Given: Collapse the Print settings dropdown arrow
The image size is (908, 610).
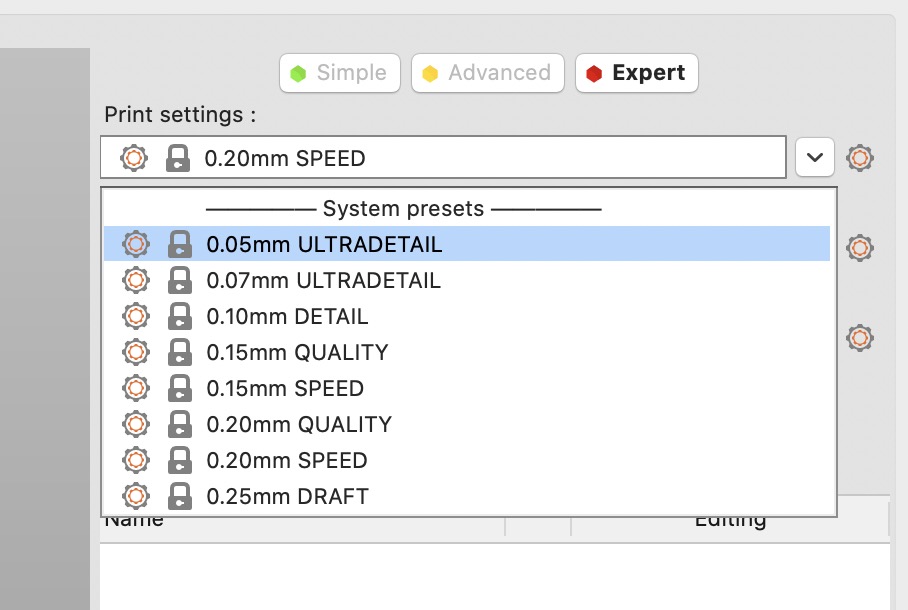Looking at the screenshot, I should (x=815, y=158).
